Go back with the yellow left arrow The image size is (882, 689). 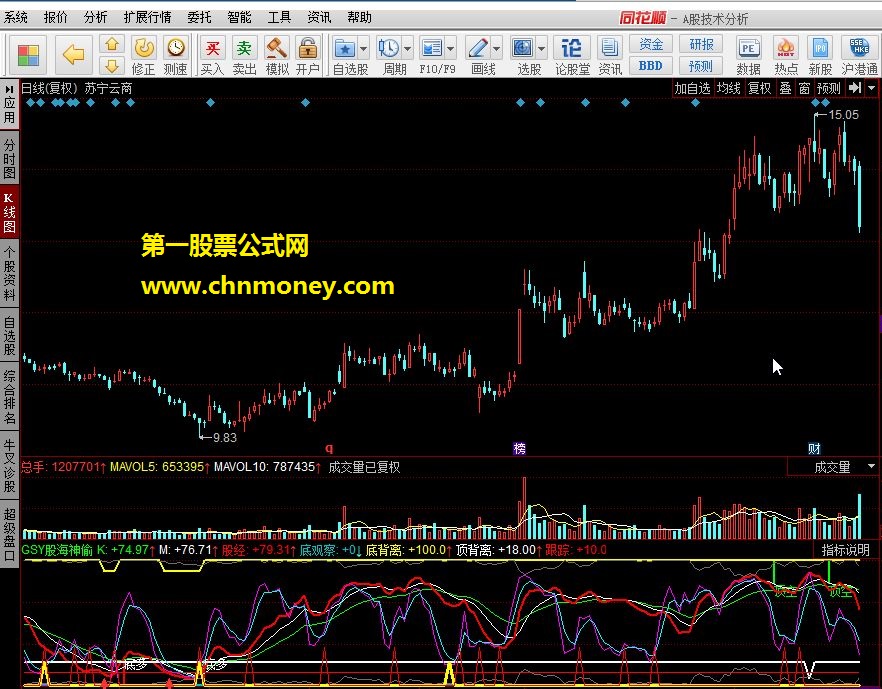click(x=73, y=55)
